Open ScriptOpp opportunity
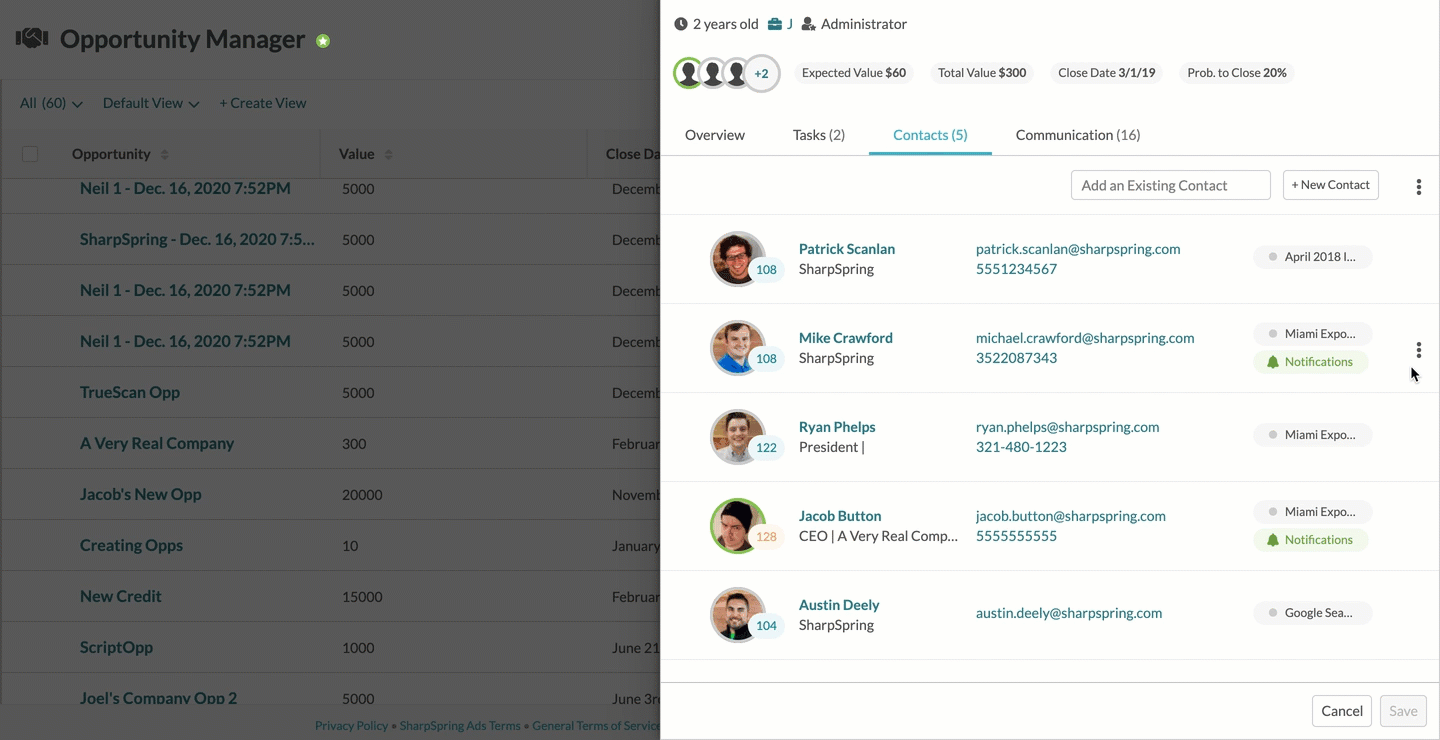The width and height of the screenshot is (1440, 740). 117,647
